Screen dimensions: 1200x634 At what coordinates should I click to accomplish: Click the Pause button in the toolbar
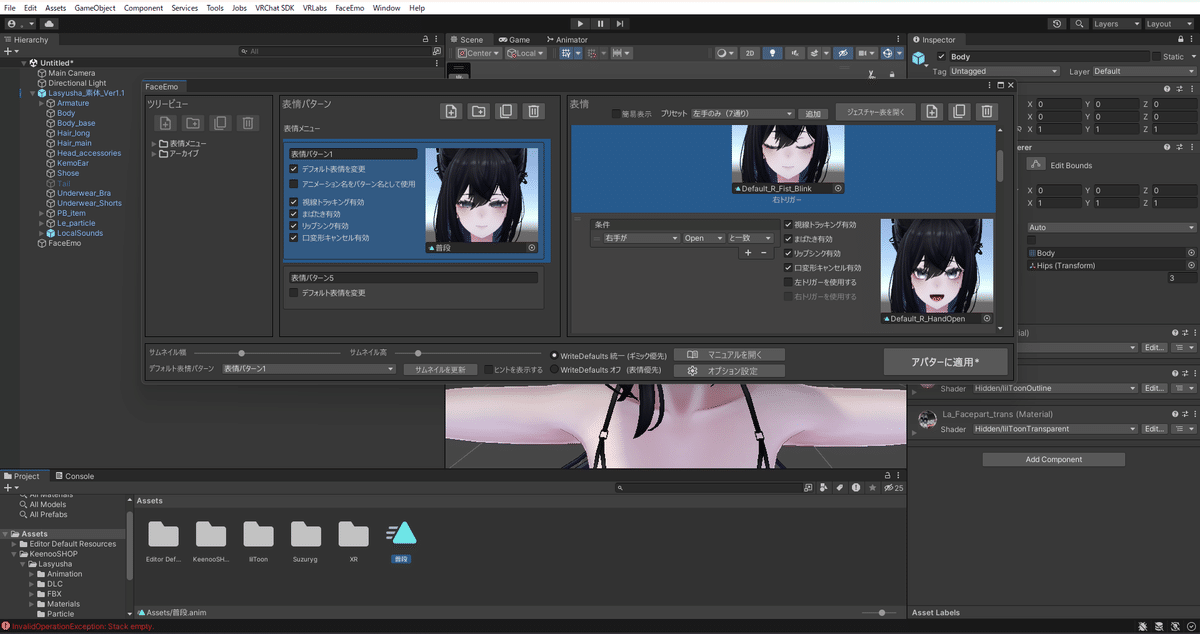600,23
